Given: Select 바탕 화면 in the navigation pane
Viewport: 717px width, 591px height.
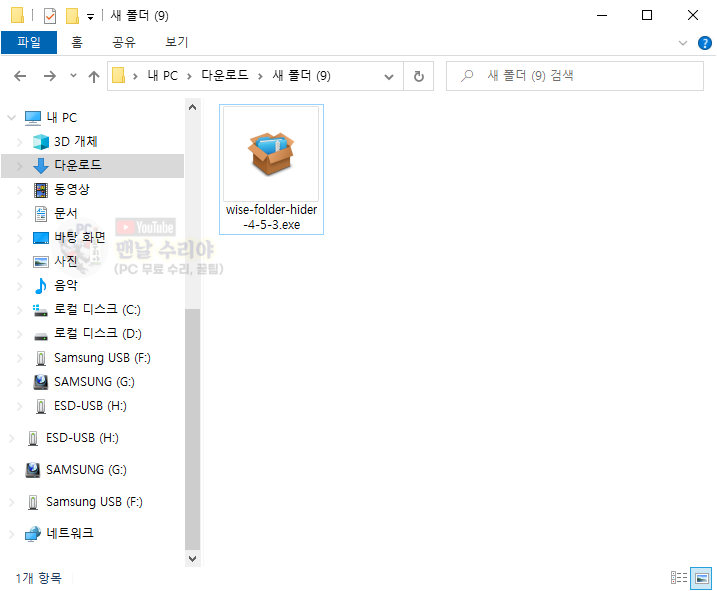Looking at the screenshot, I should tap(80, 237).
